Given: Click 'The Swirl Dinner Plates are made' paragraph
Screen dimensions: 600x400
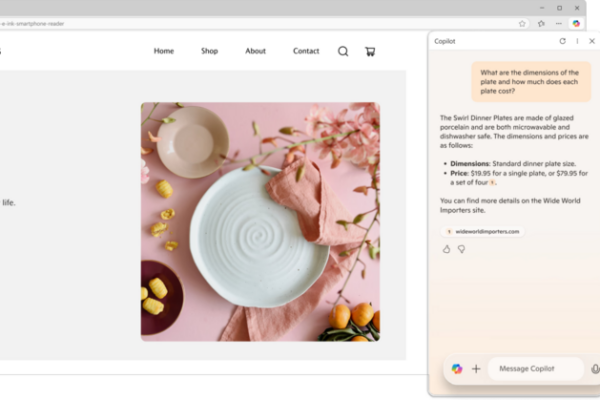Looking at the screenshot, I should click(514, 131).
